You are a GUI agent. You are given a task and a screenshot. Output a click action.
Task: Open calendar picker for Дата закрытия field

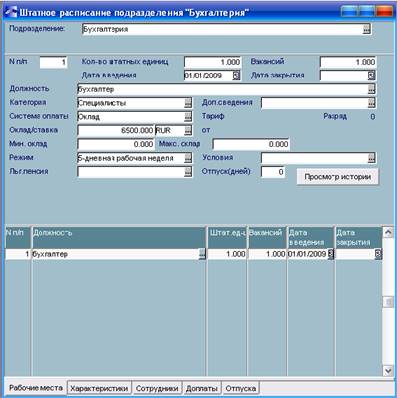pyautogui.click(x=371, y=76)
